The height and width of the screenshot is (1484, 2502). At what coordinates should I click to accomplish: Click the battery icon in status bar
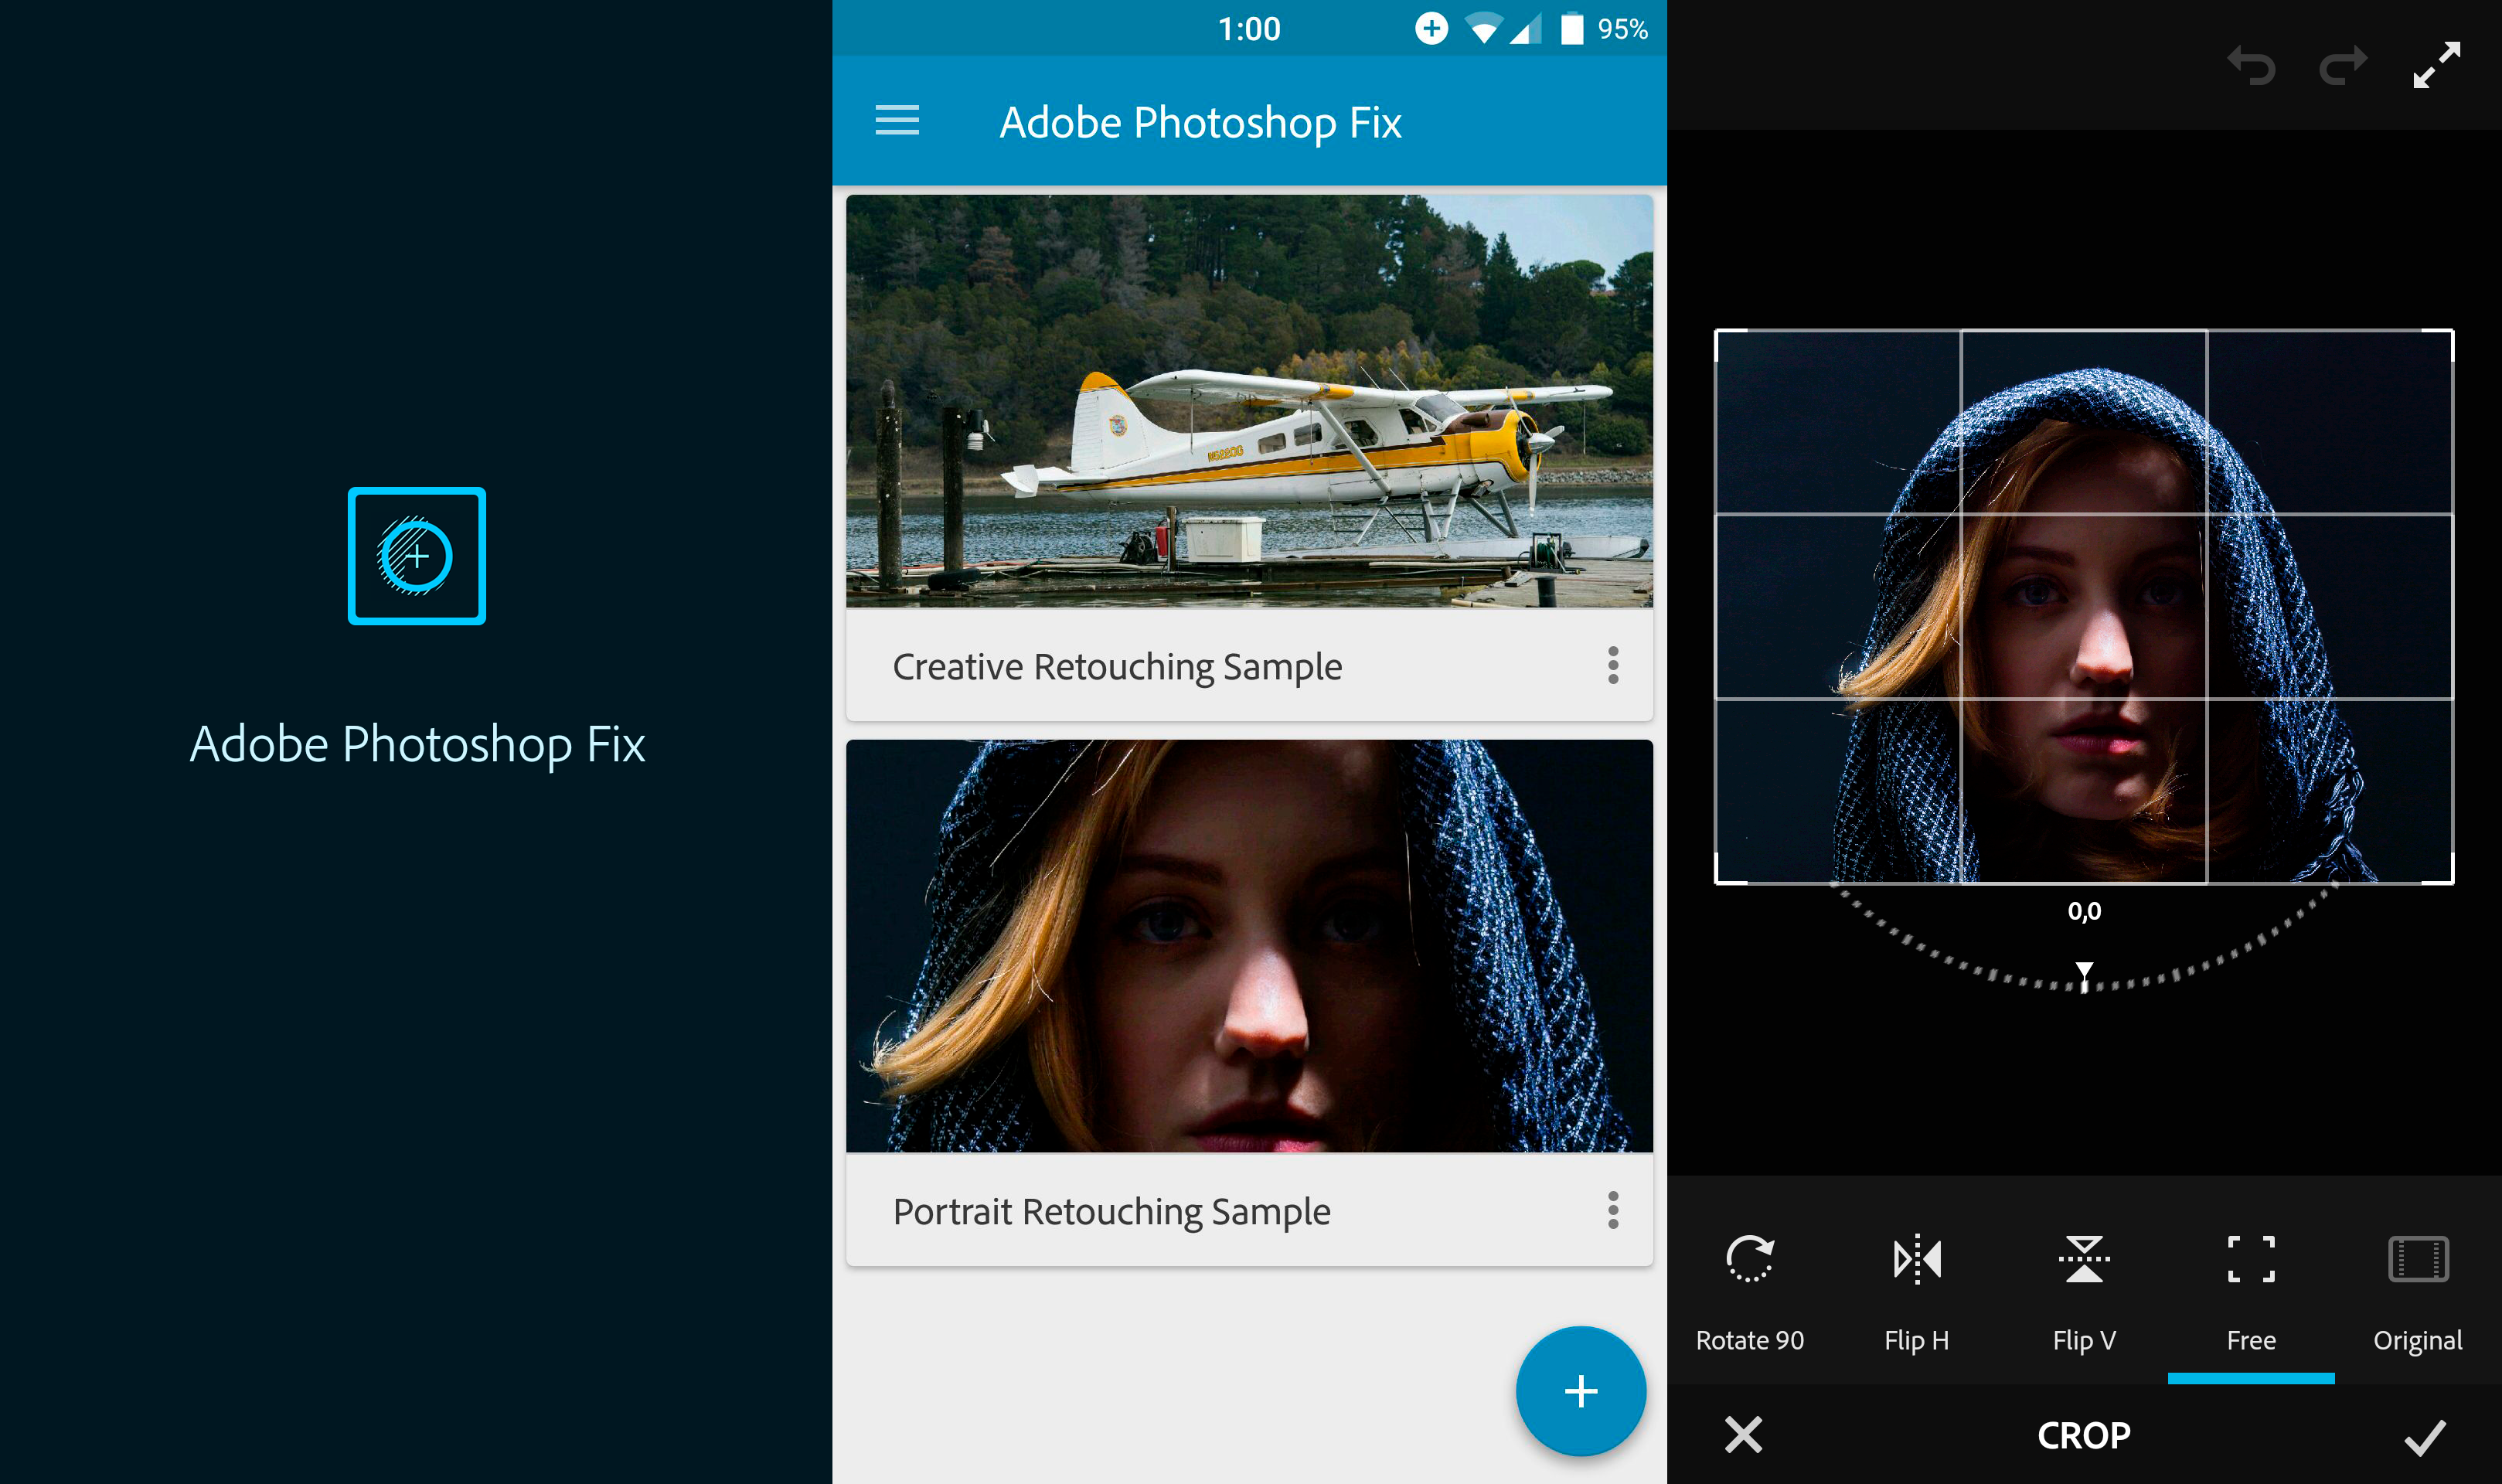1572,29
